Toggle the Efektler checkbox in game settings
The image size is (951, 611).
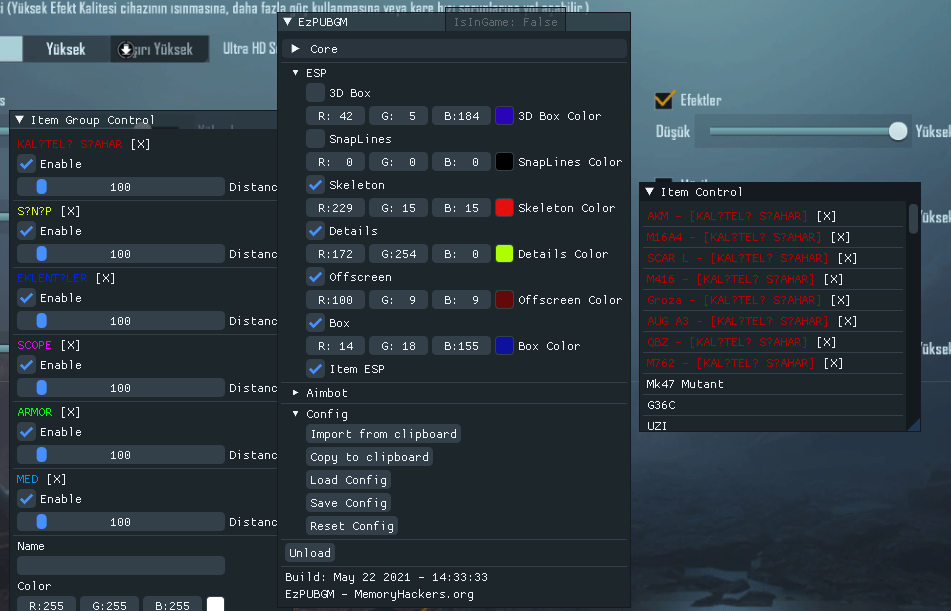[664, 100]
